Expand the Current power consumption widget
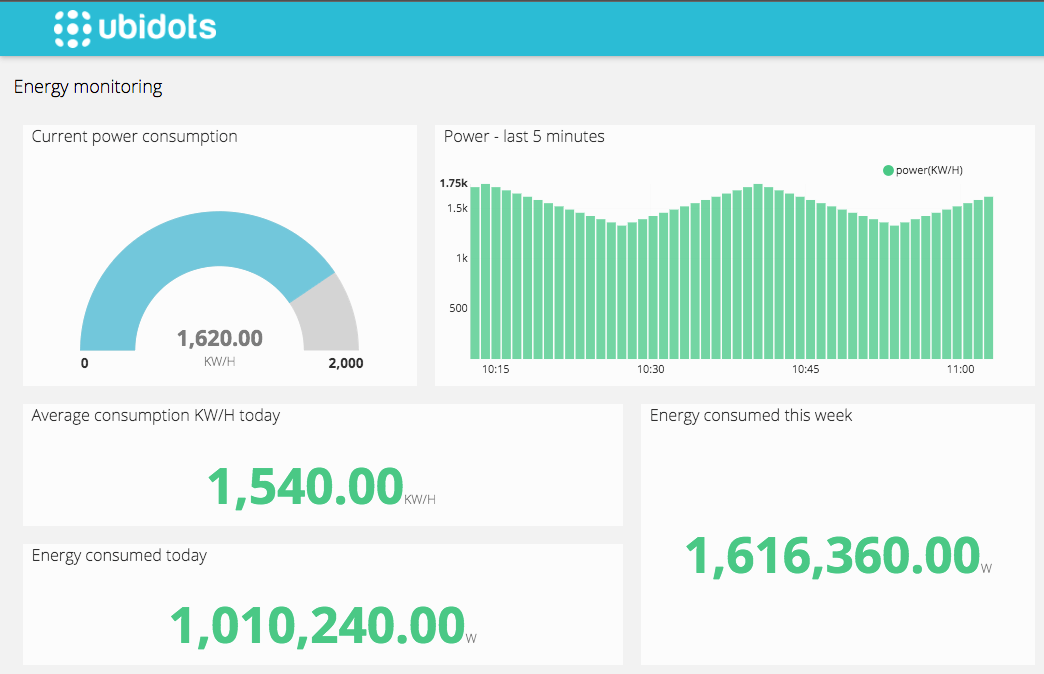The image size is (1044, 674). 135,136
